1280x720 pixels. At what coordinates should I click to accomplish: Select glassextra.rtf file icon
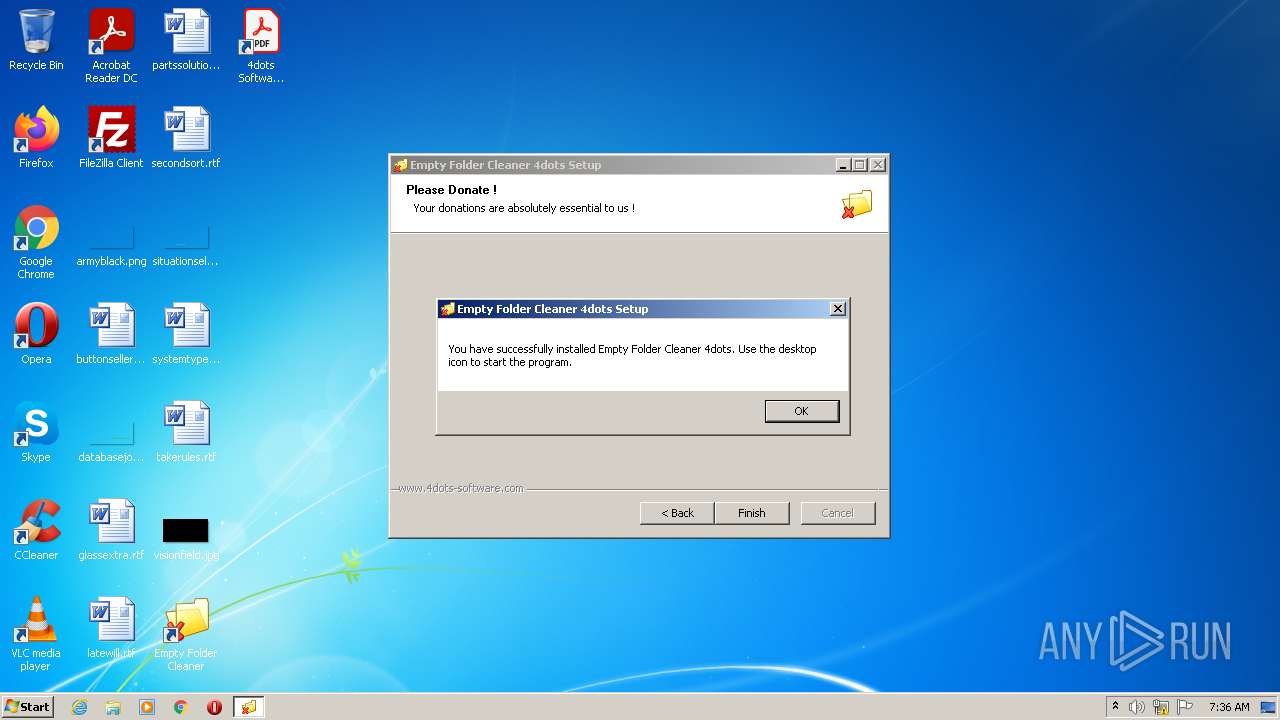(x=111, y=530)
